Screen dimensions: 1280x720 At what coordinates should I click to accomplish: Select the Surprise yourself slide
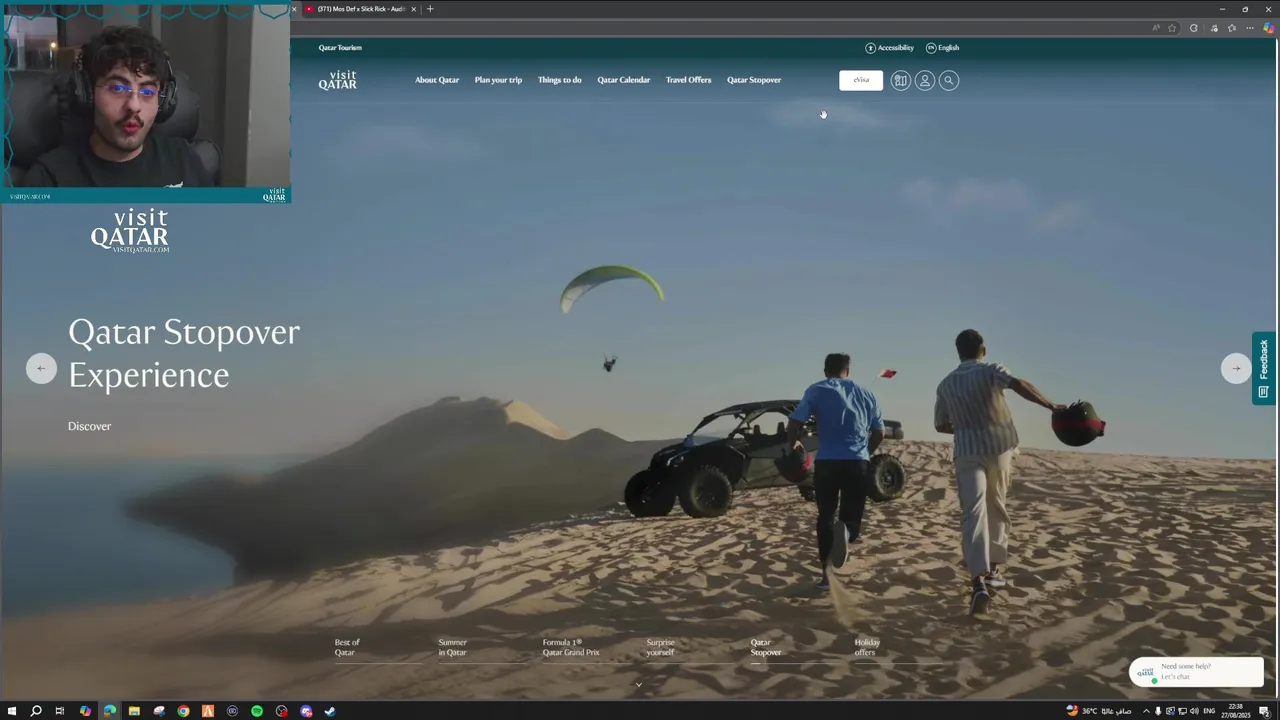pyautogui.click(x=660, y=647)
